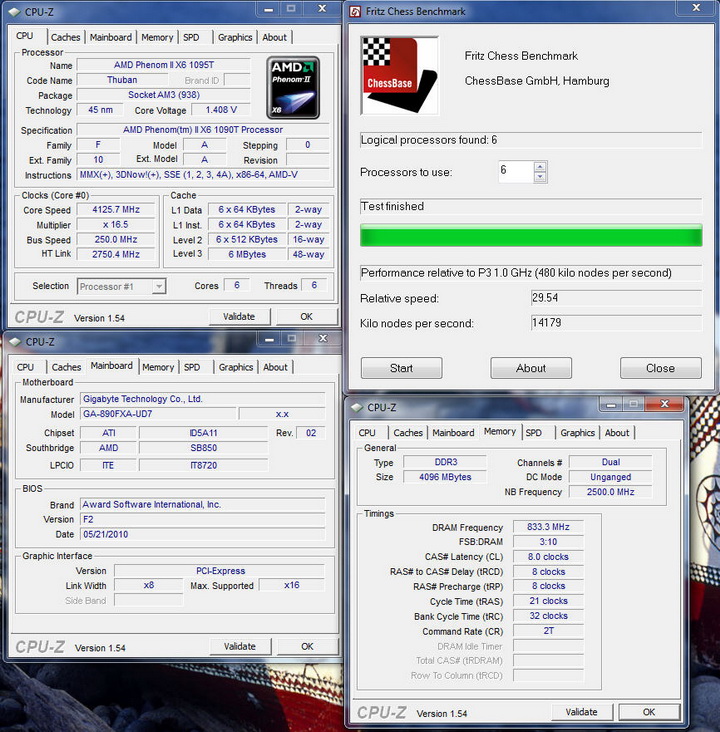Open Mainboard tab in Memory CPU-Z window
Screen dimensions: 720x732
(453, 433)
